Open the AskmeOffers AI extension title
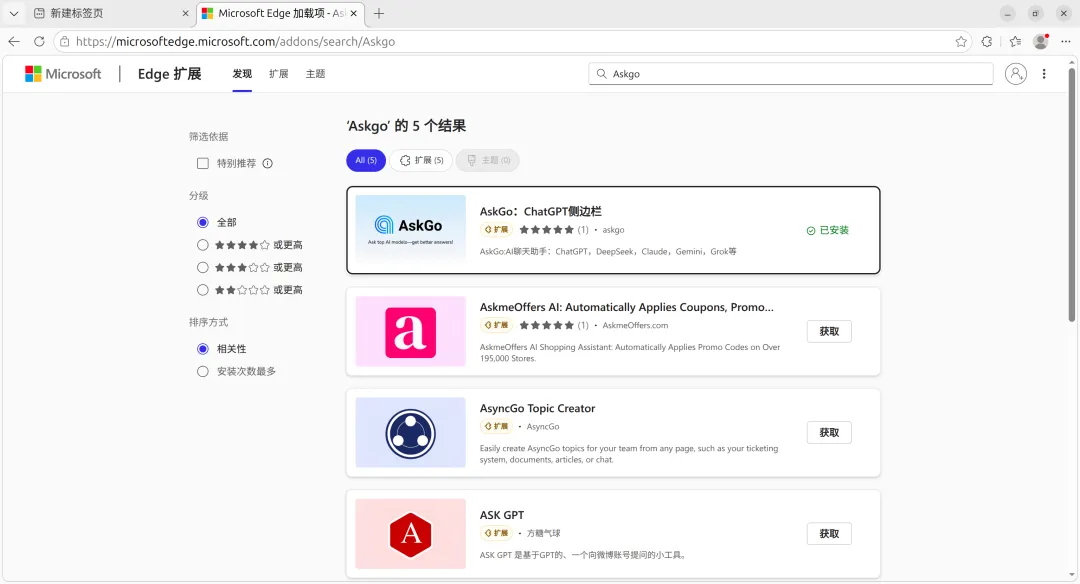 (626, 307)
